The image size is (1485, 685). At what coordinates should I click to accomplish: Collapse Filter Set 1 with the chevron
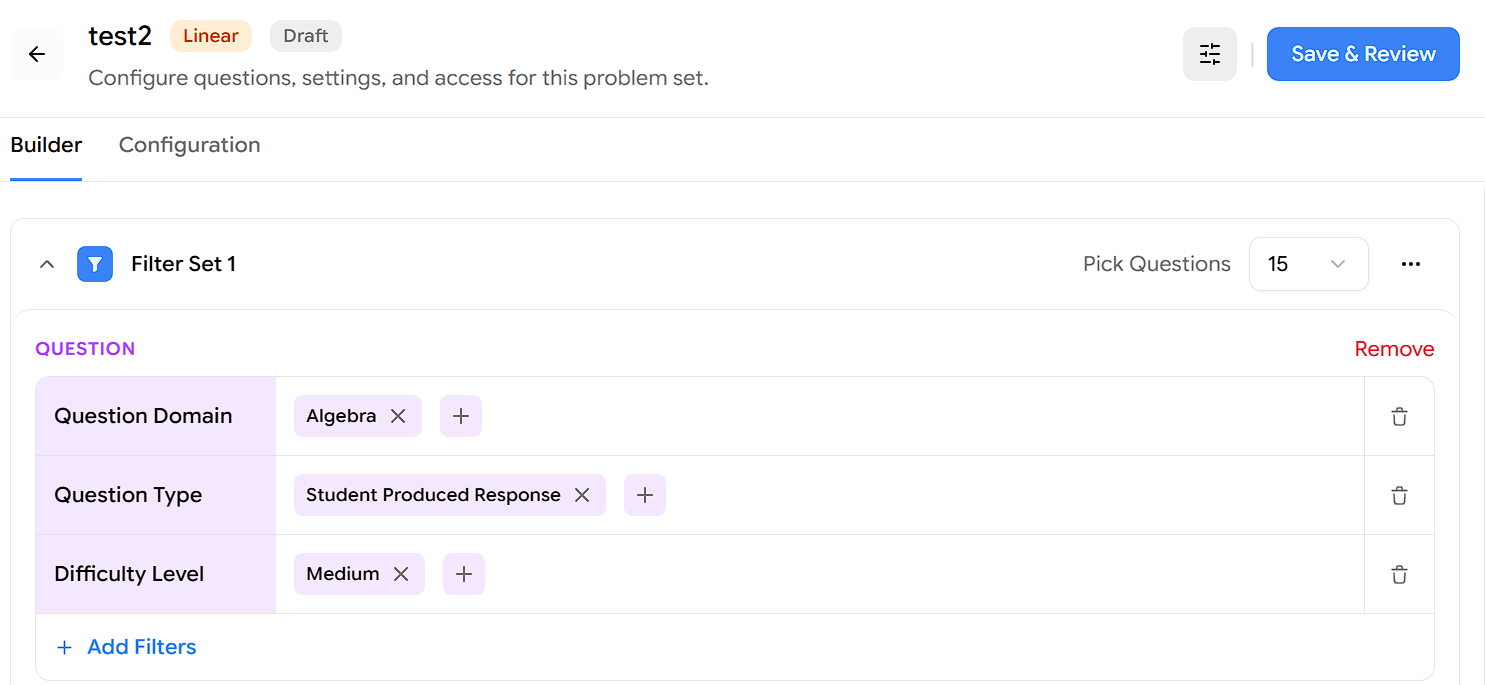point(47,264)
